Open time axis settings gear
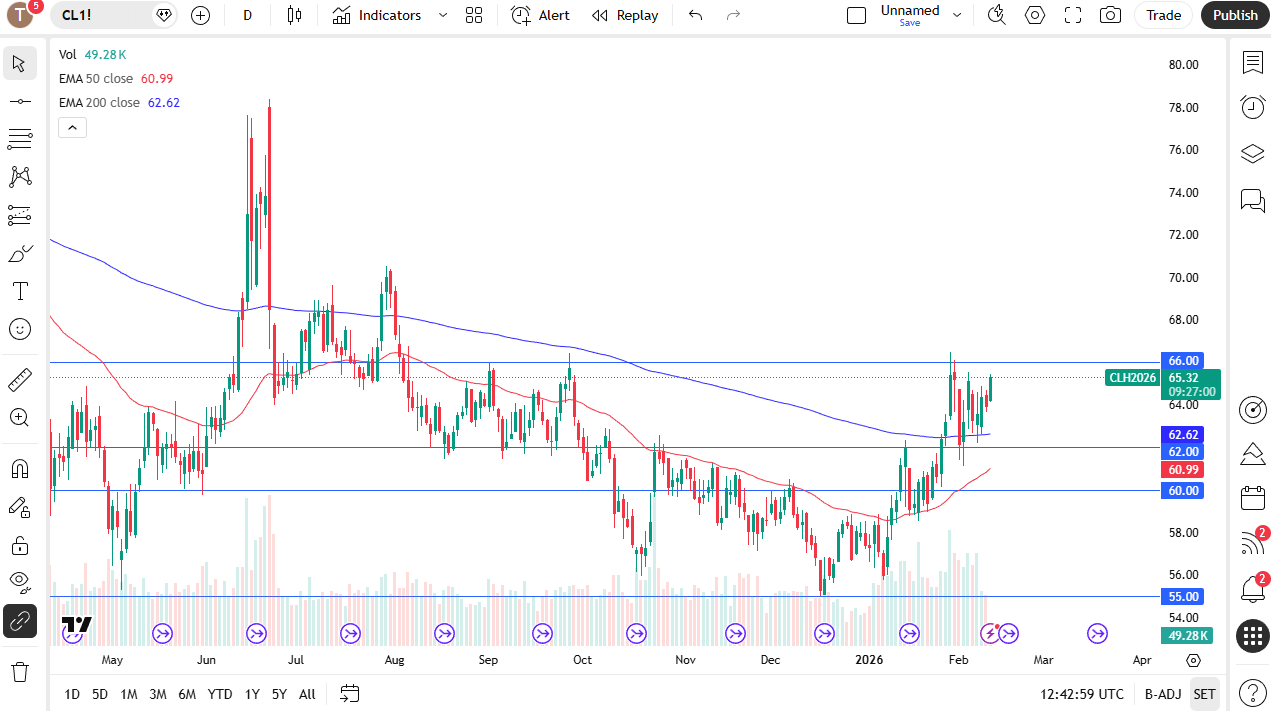Screen dimensions: 1271x711 (1193, 660)
